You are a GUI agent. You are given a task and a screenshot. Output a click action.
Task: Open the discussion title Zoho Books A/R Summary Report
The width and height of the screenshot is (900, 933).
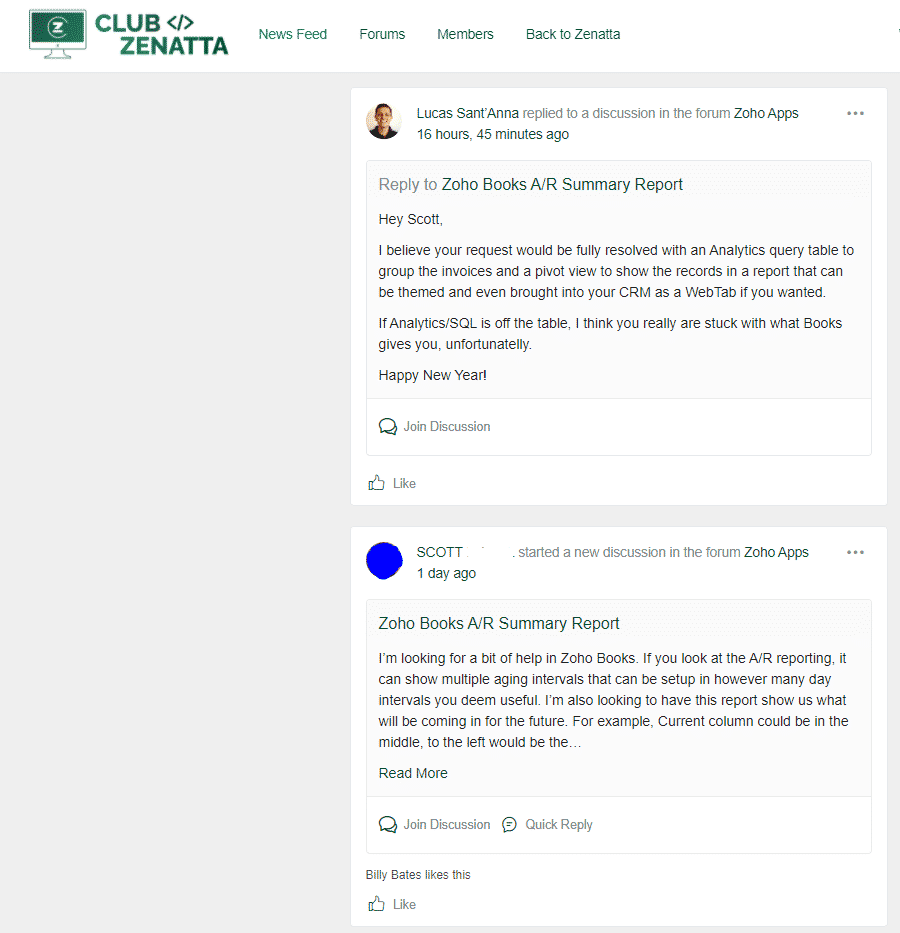coord(498,623)
